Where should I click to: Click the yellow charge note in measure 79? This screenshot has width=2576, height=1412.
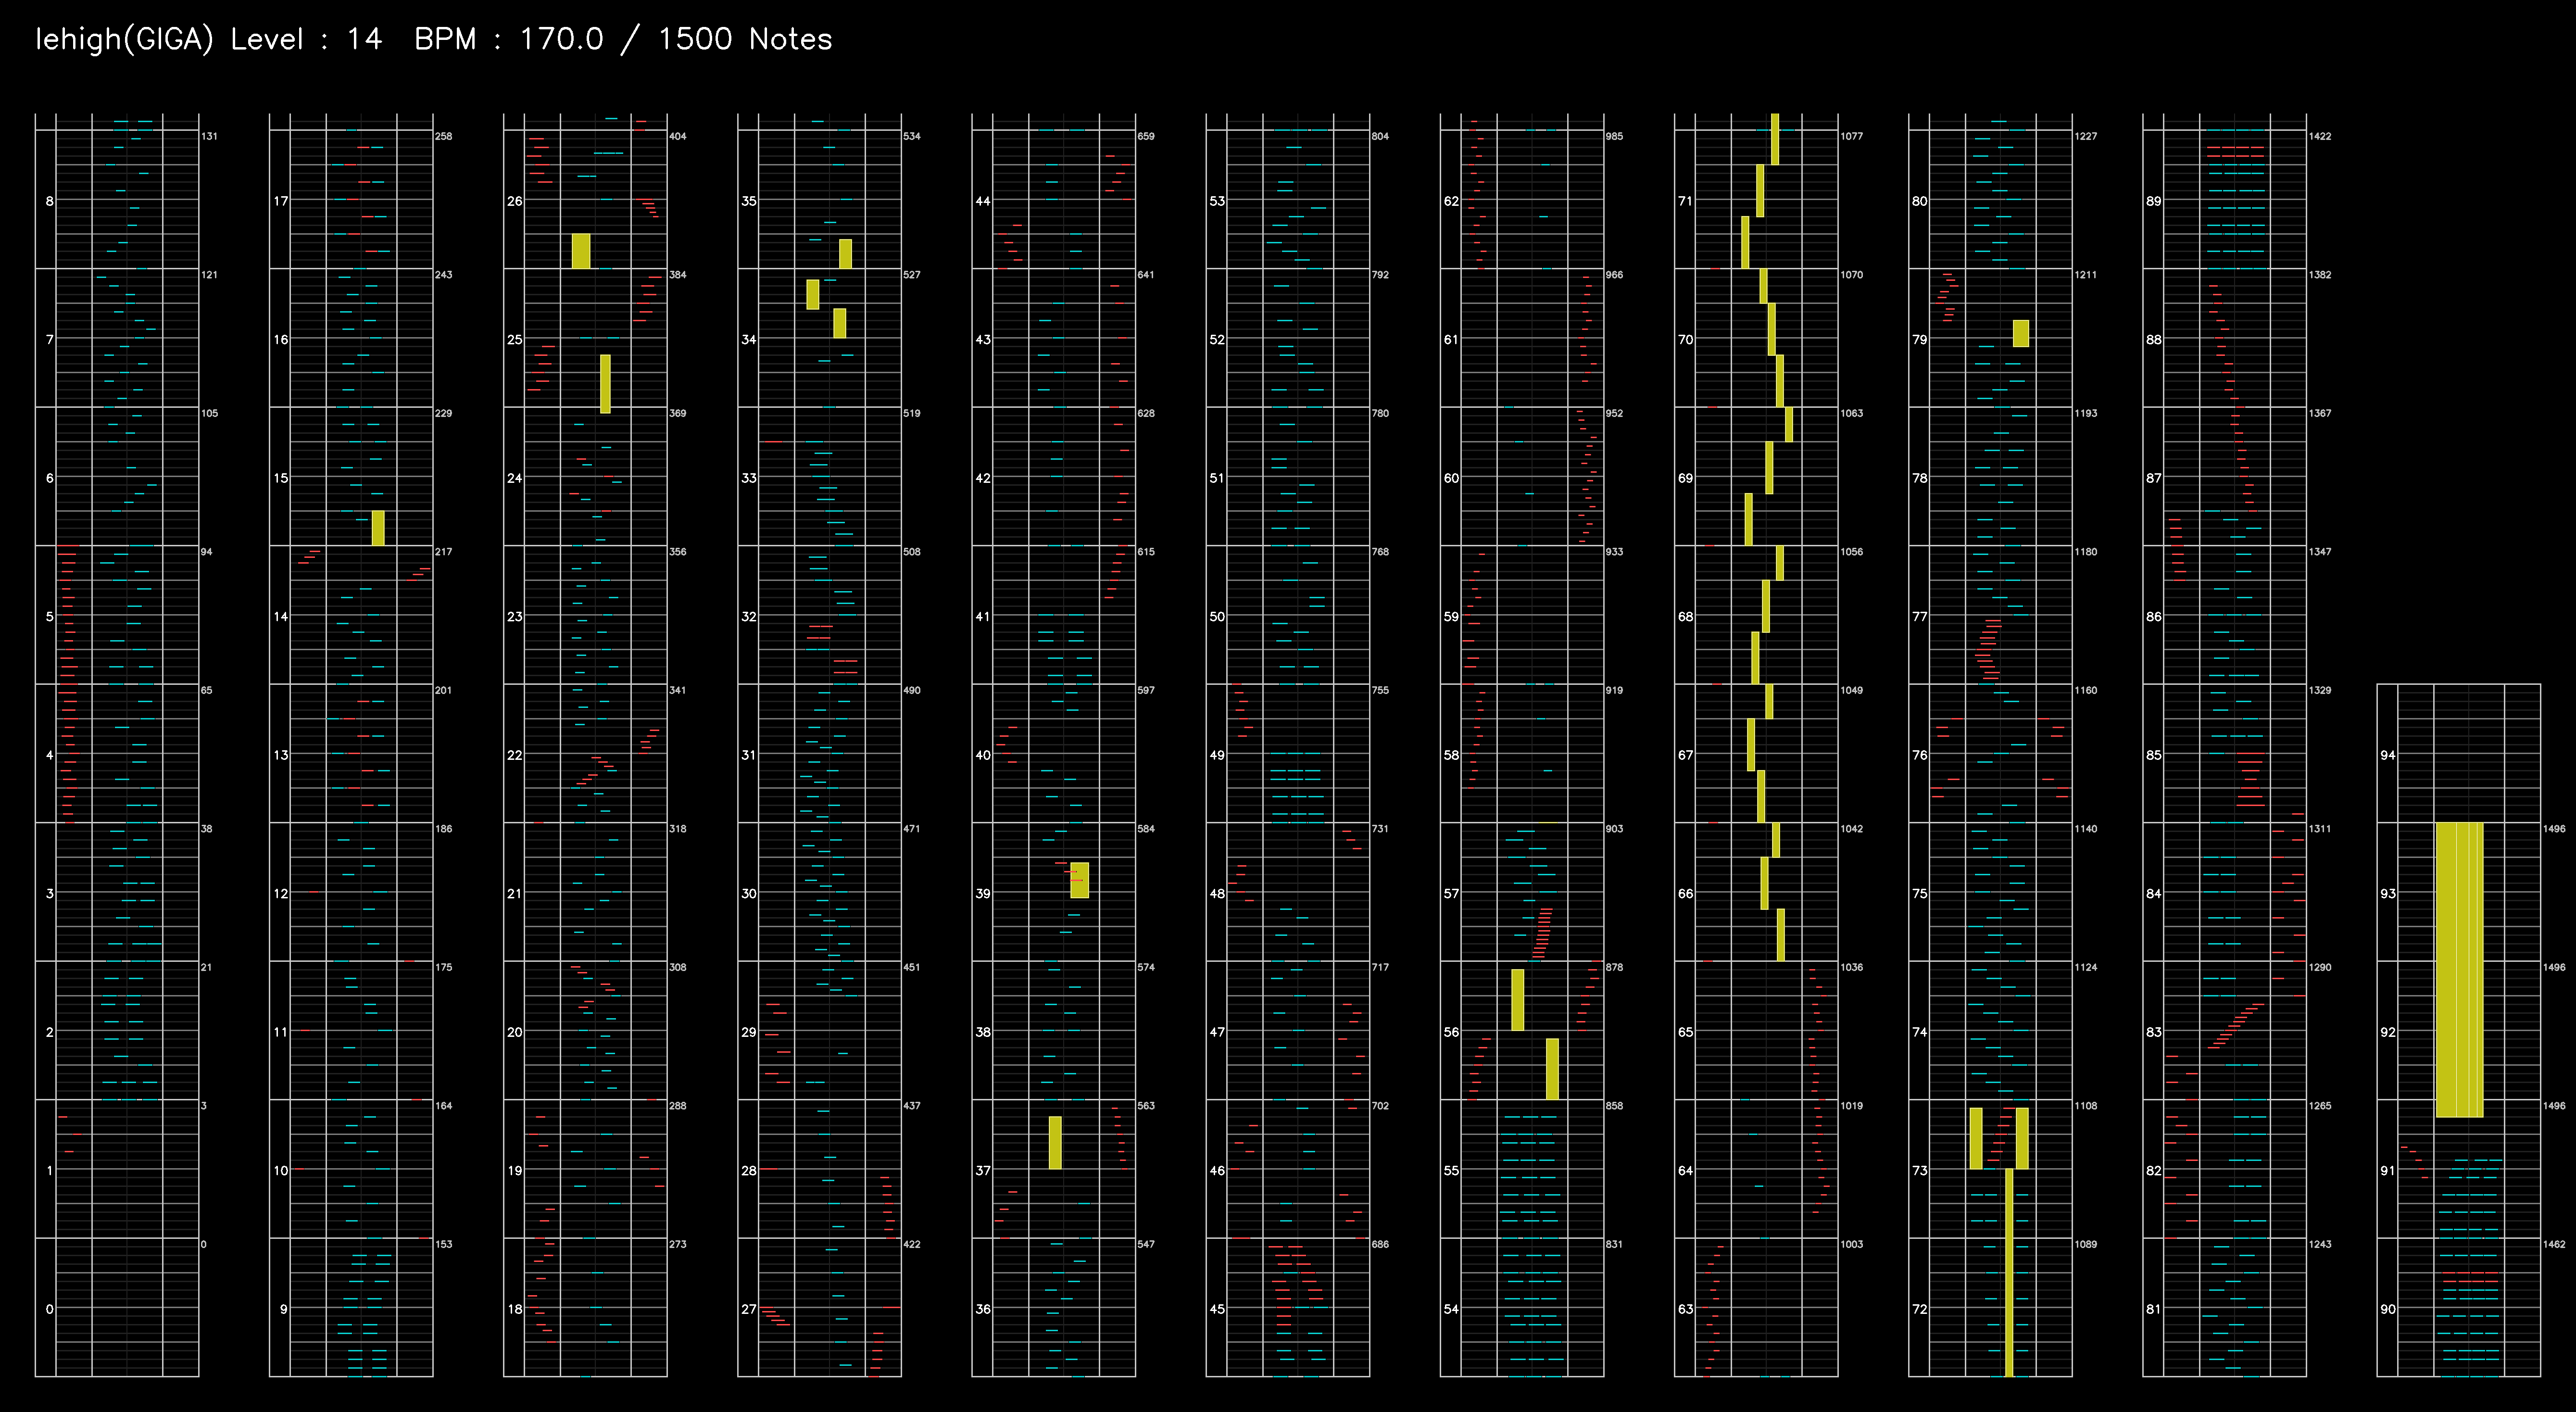tap(2021, 333)
